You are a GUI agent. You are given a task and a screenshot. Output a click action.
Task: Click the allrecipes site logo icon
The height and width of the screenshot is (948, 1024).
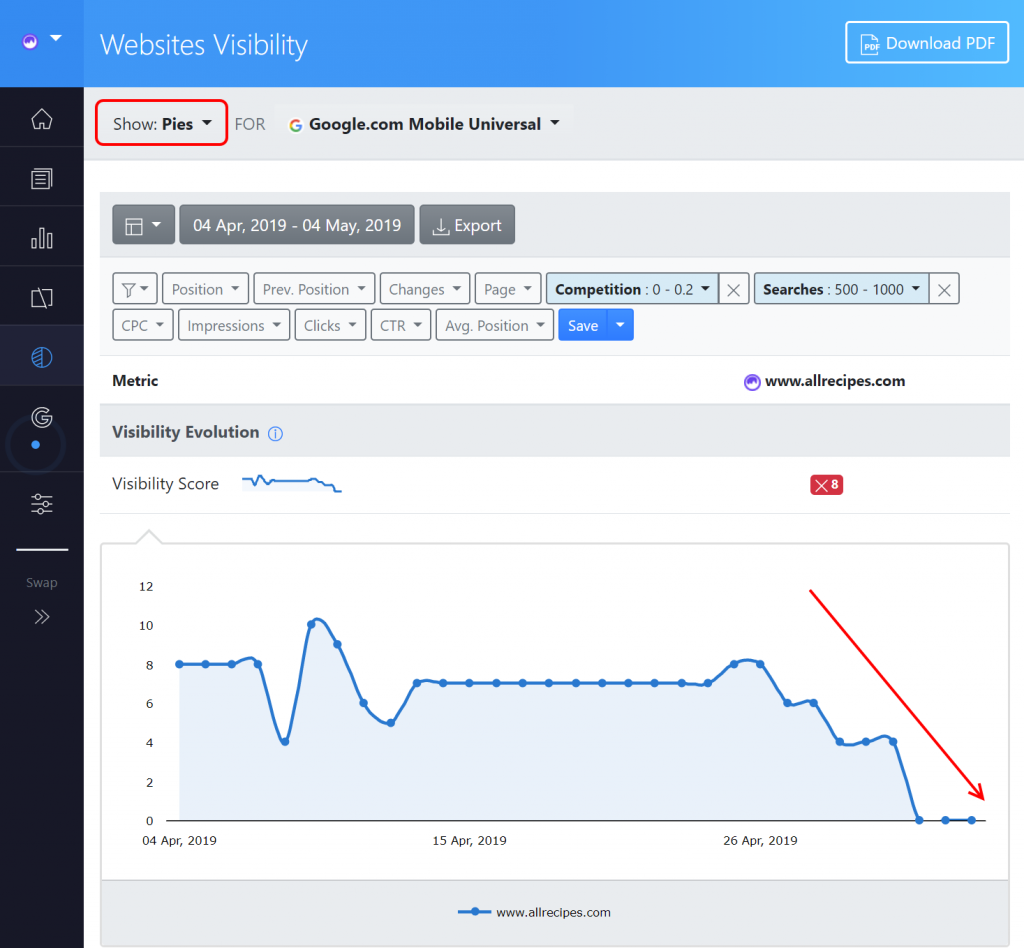(752, 382)
